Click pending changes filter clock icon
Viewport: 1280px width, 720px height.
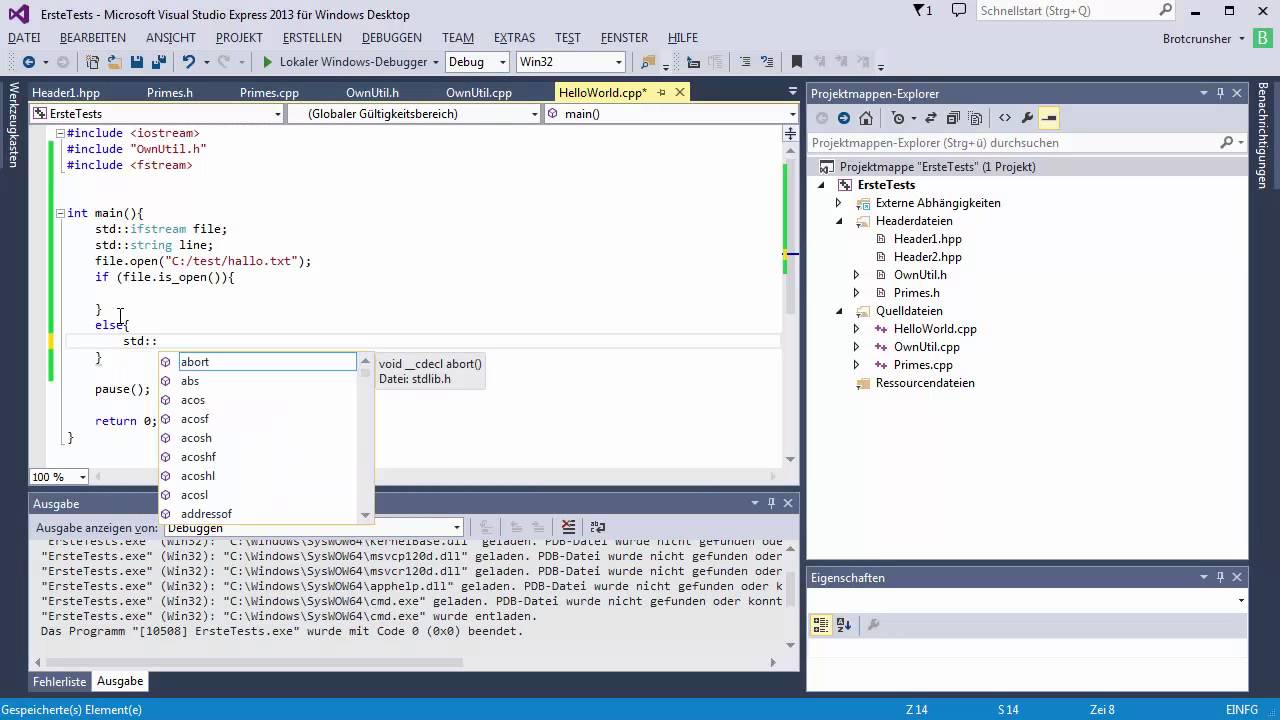pyautogui.click(x=898, y=118)
